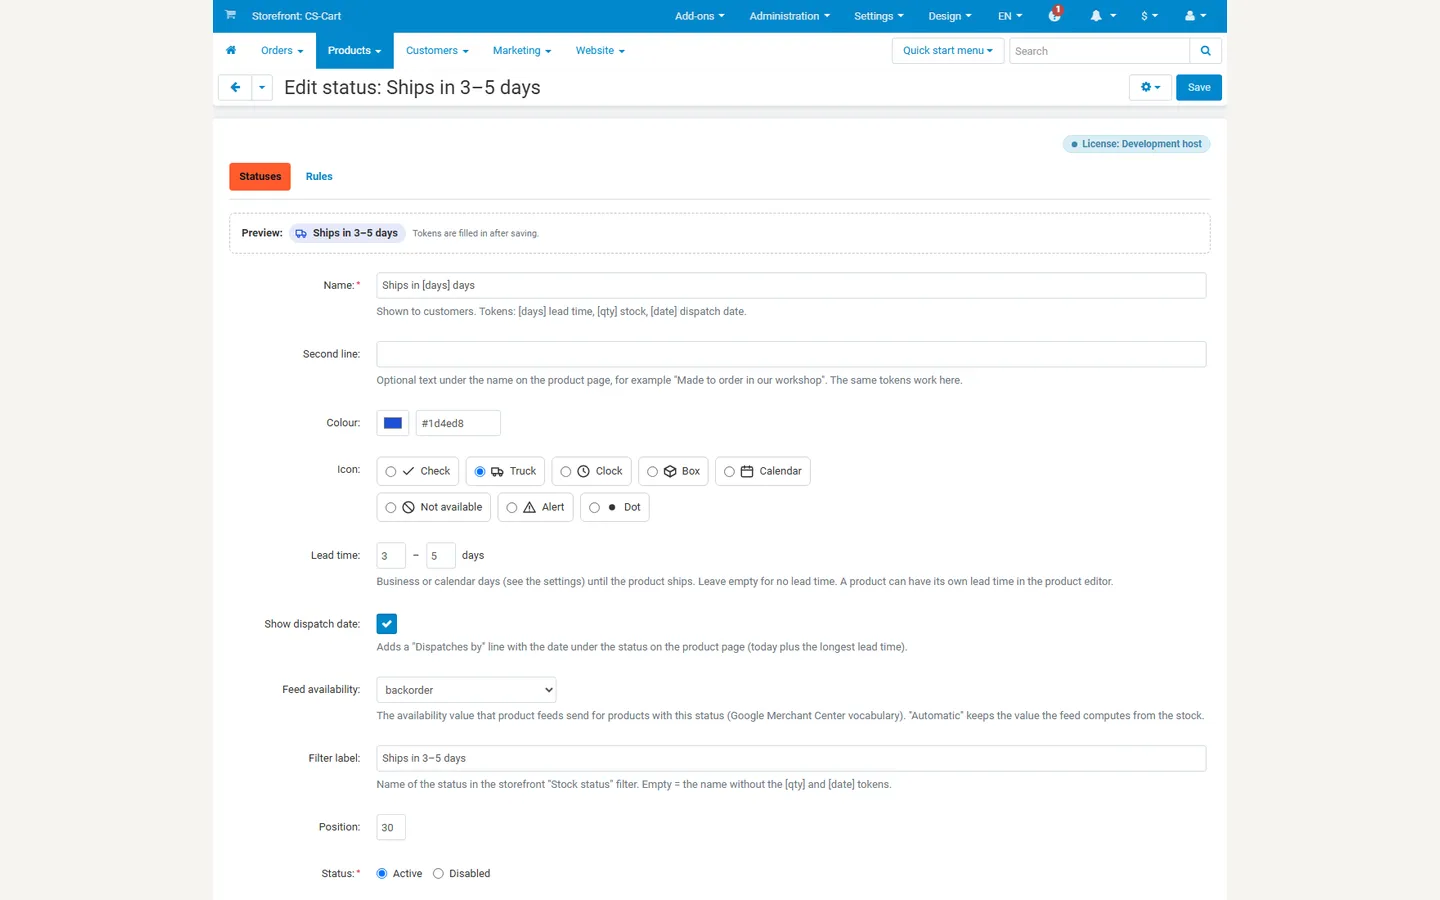Viewport: 1440px width, 900px height.
Task: Select the Not available icon option
Action: [x=434, y=507]
